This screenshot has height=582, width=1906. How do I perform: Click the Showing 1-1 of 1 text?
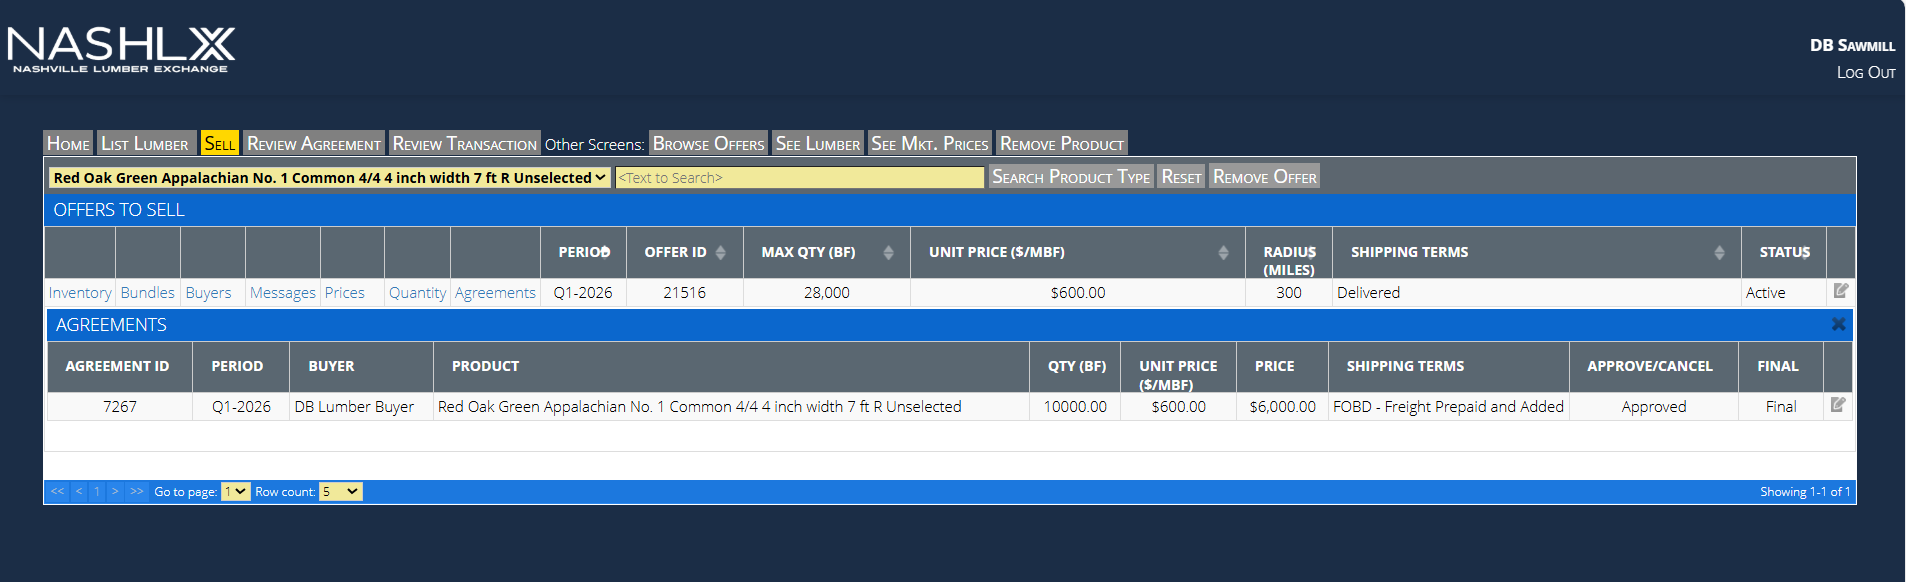pos(1805,491)
